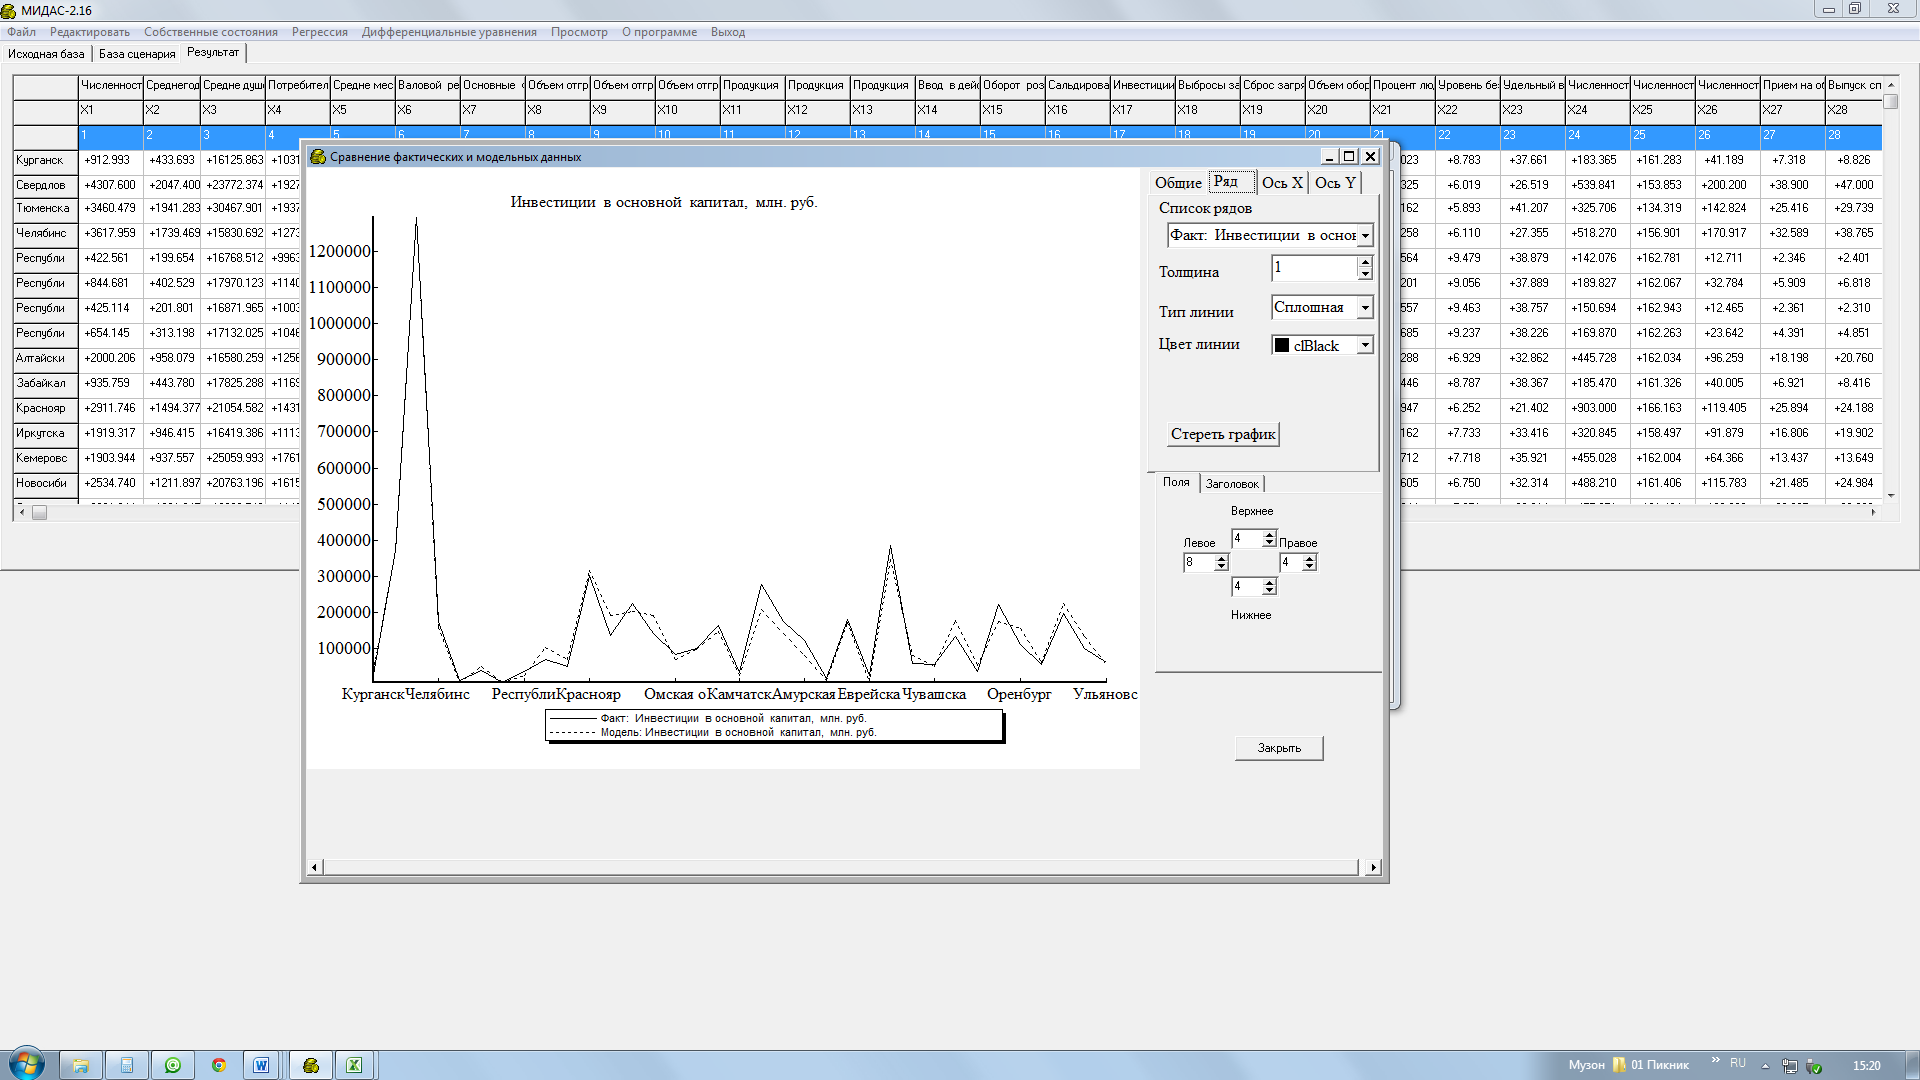1920x1080 pixels.
Task: Open the Windows Start menu orb
Action: 27,1064
